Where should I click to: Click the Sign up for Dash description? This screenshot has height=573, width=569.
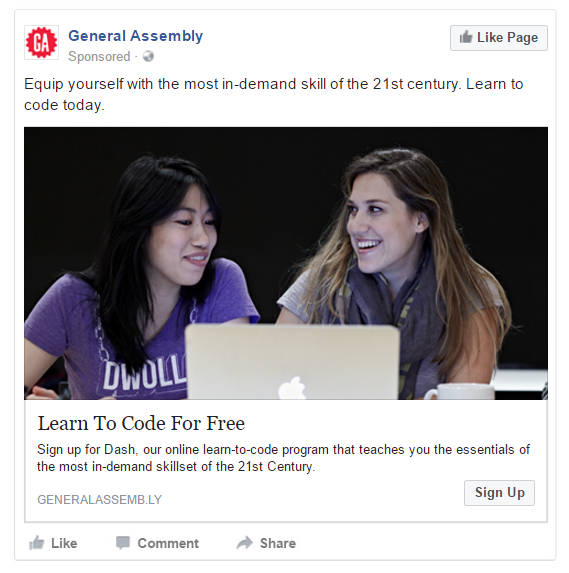pos(283,458)
